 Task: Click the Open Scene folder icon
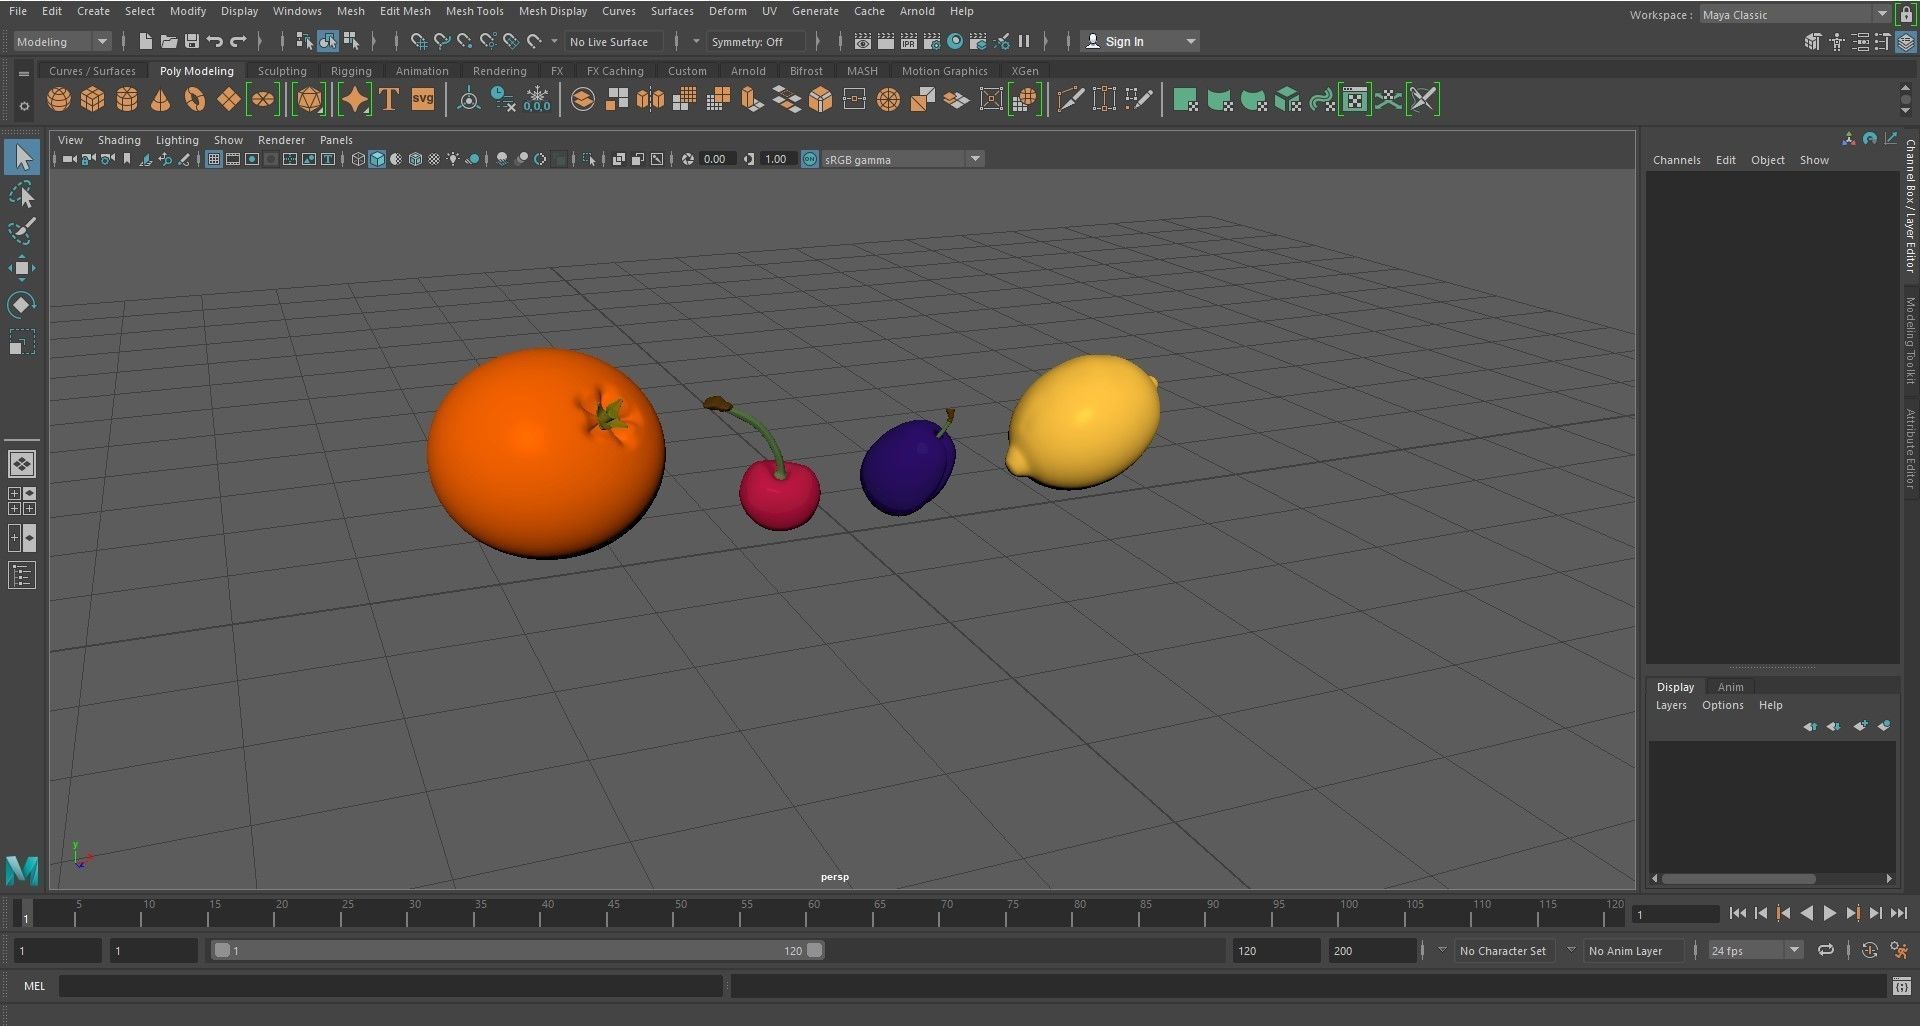pos(169,41)
